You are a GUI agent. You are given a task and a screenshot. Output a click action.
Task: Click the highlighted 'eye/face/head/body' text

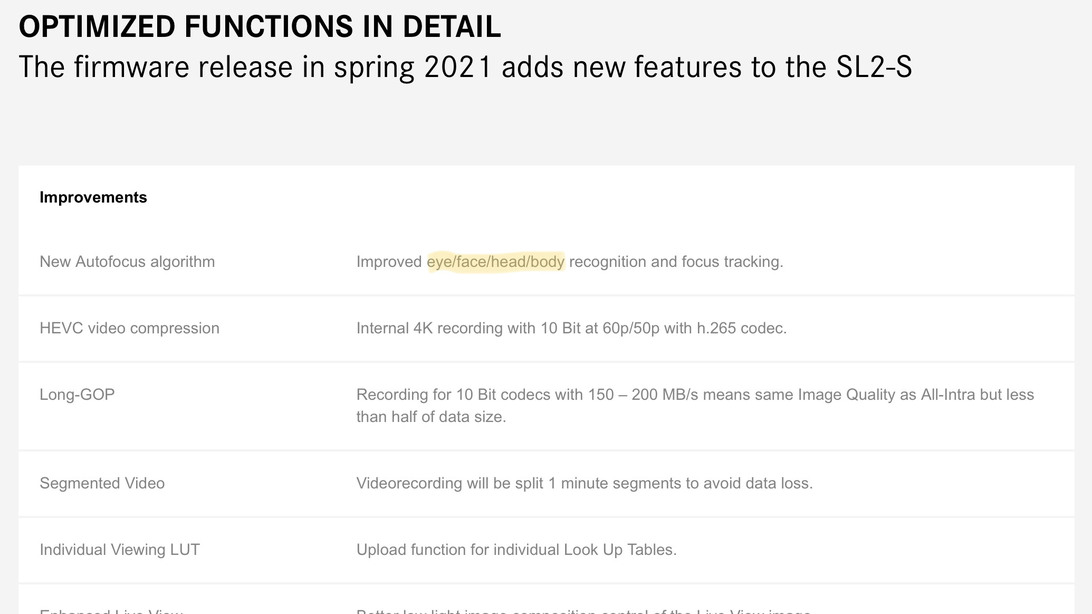tap(495, 262)
